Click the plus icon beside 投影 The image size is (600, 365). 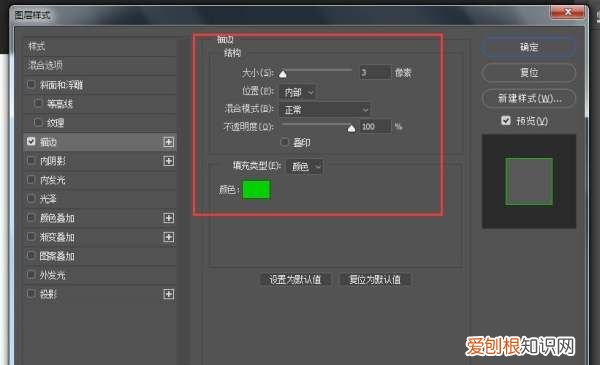168,294
